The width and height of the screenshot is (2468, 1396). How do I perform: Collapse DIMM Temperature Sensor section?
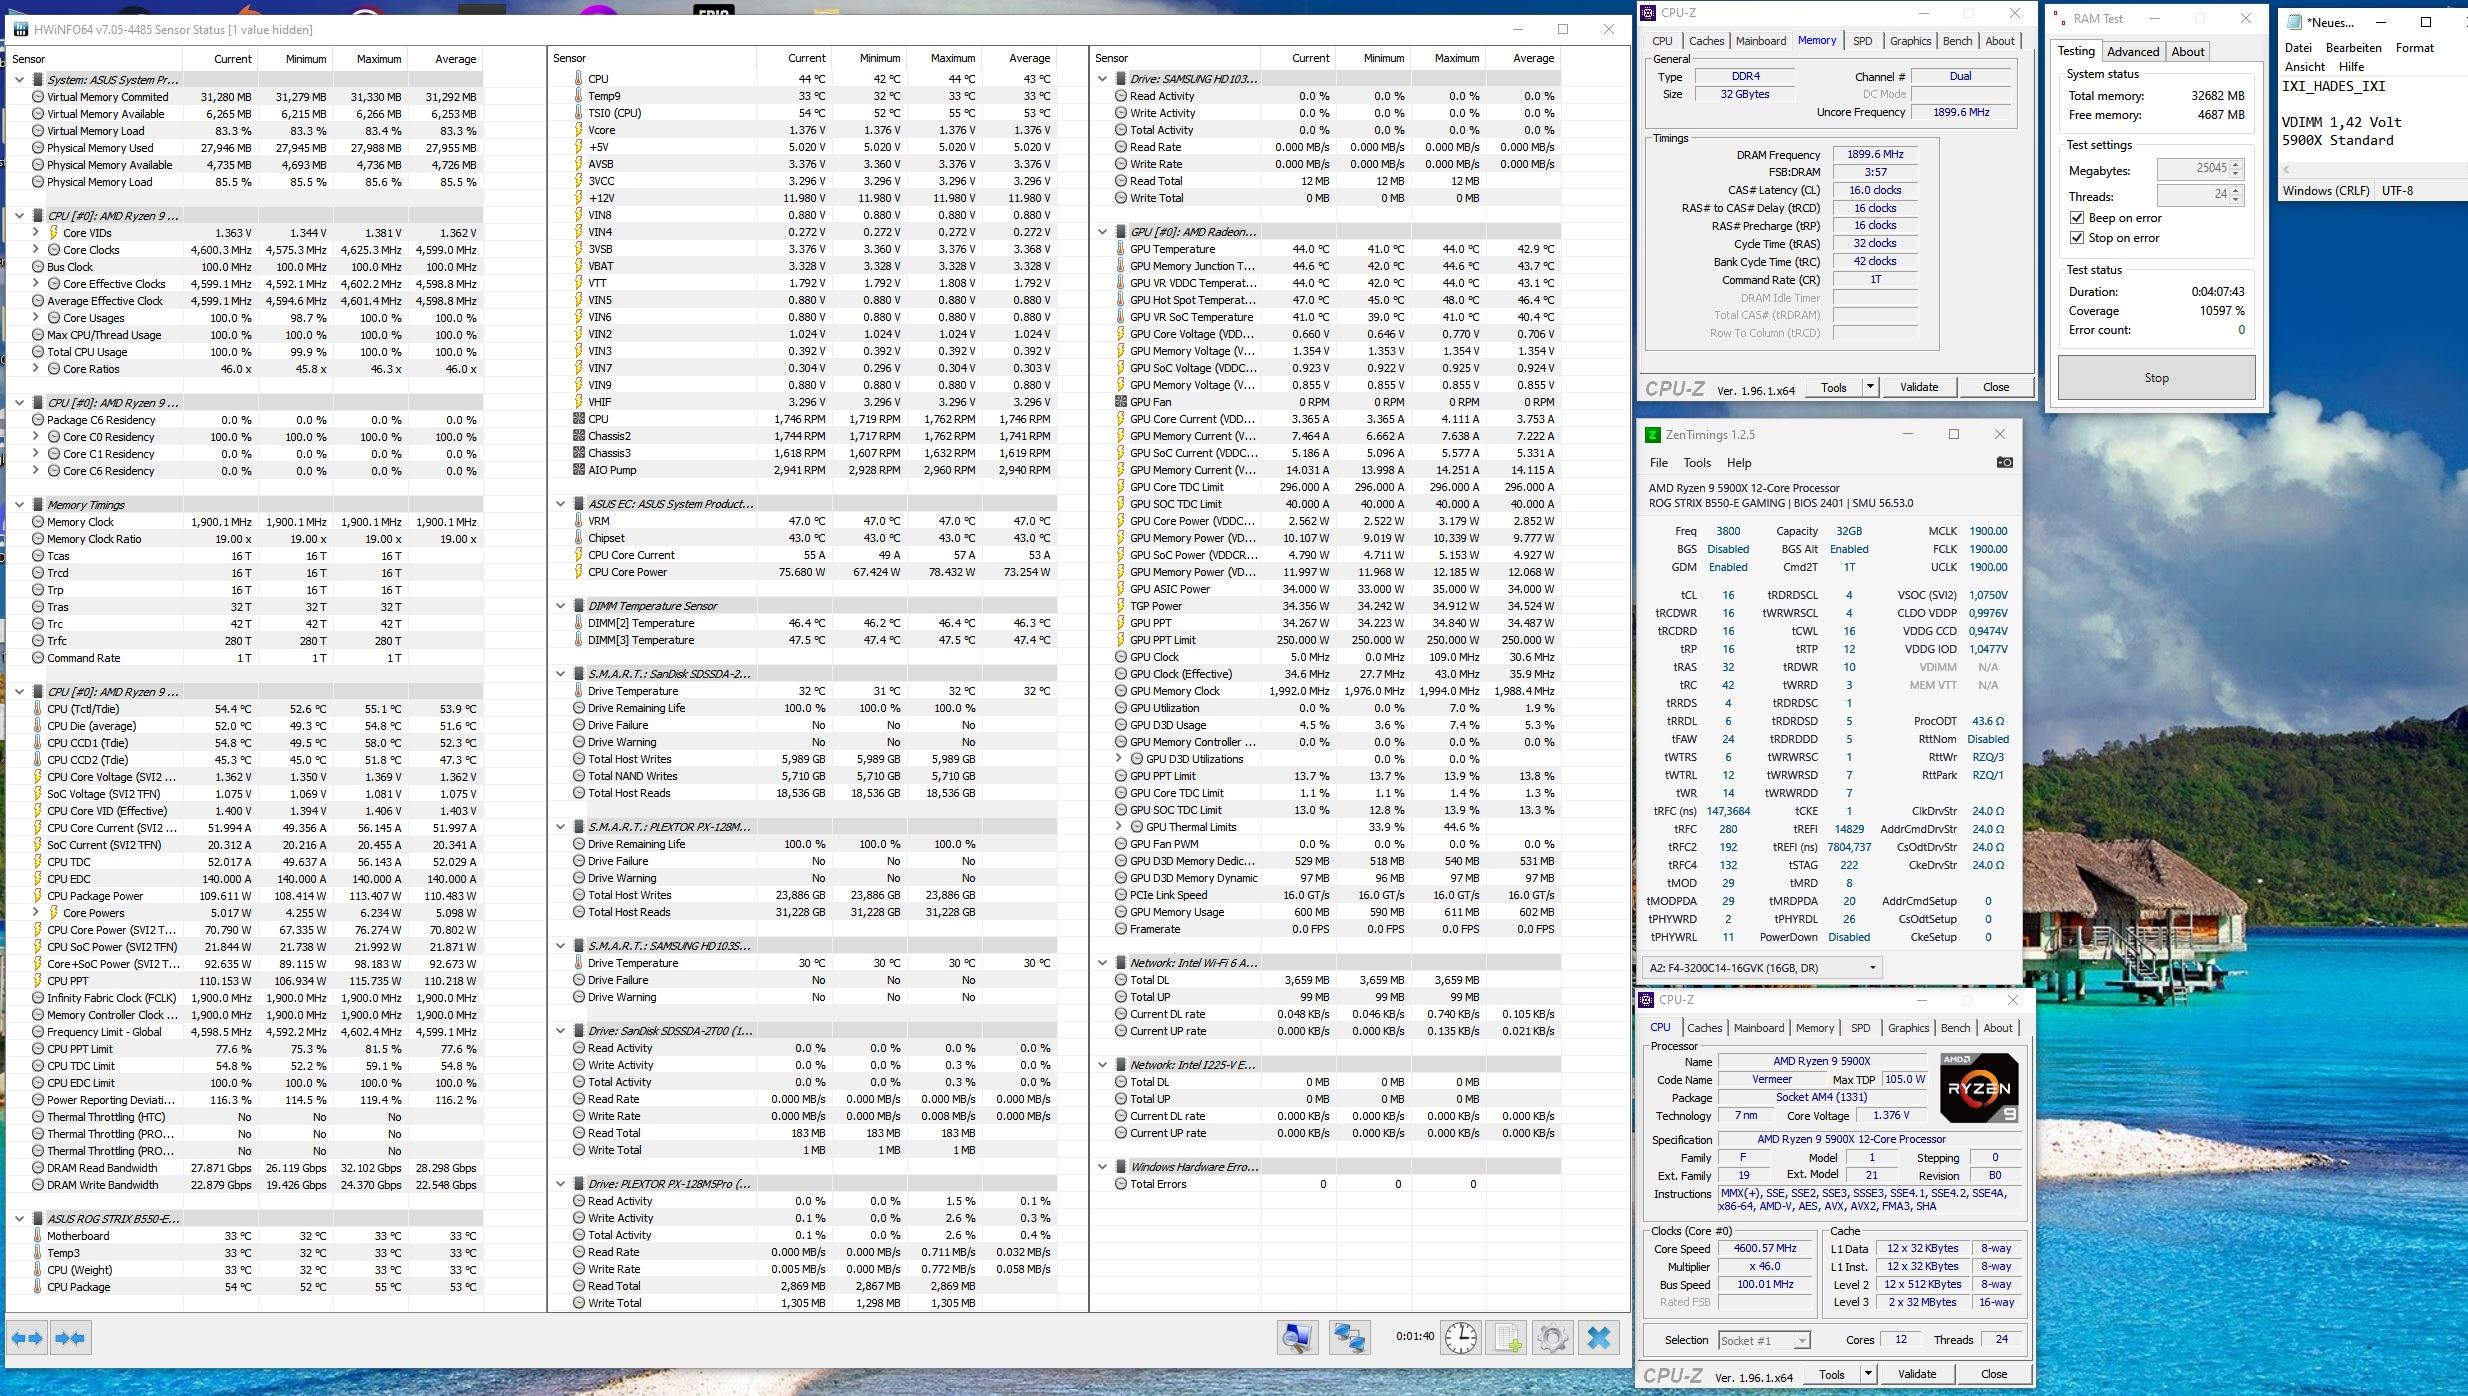click(560, 606)
